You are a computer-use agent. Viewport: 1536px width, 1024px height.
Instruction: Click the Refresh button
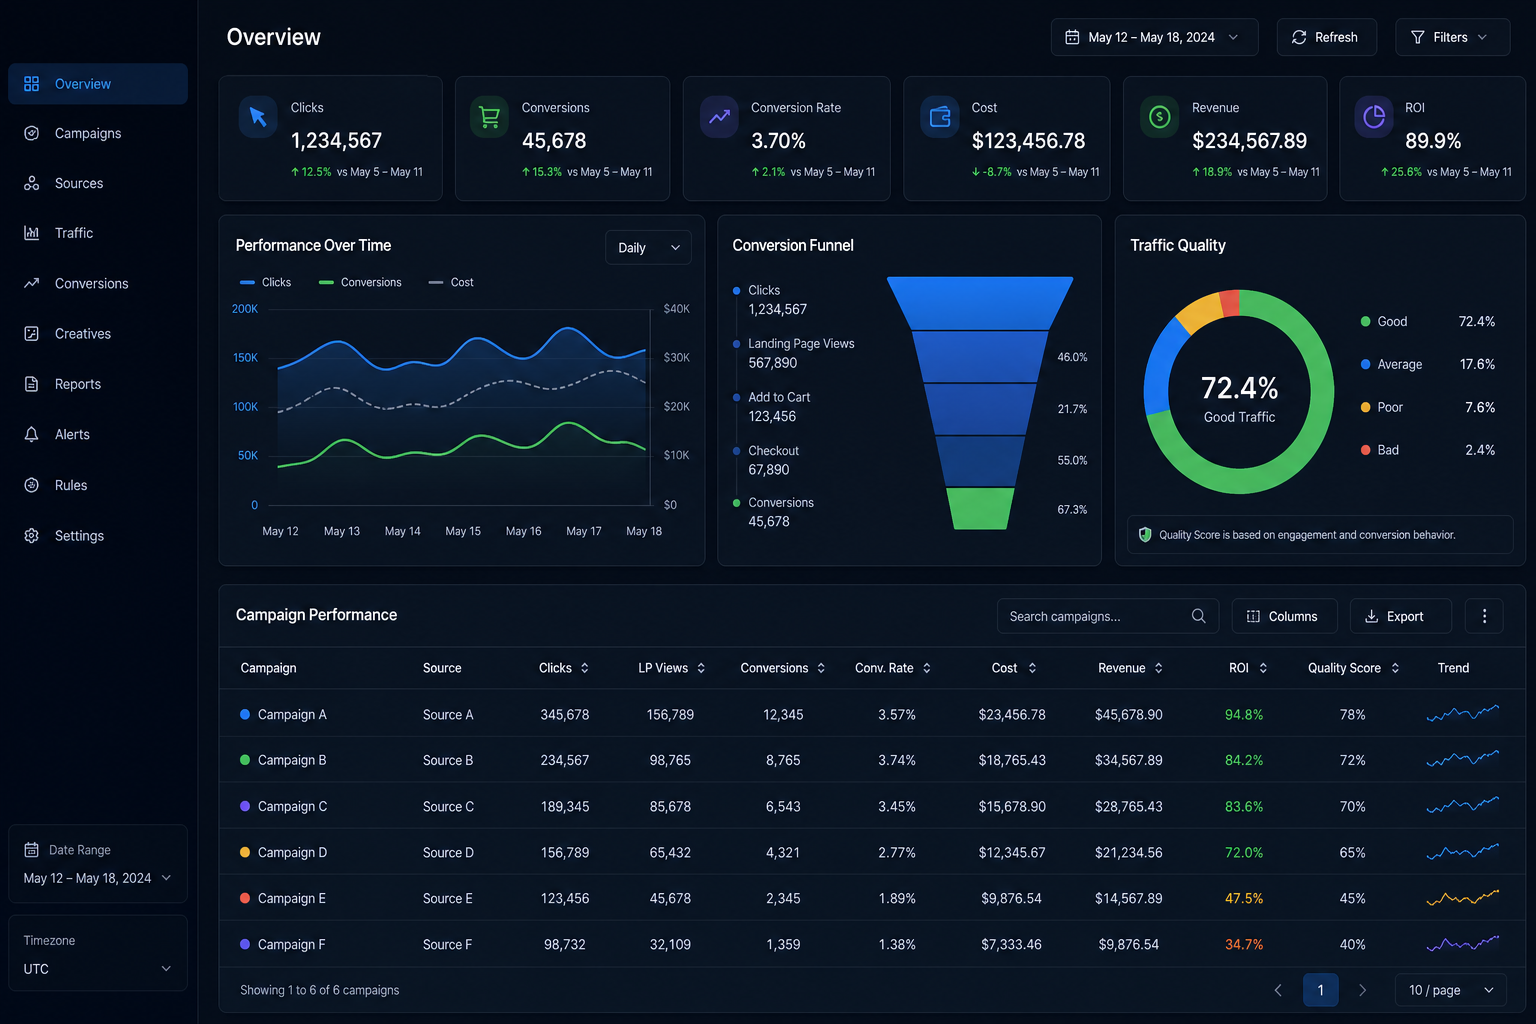(x=1326, y=37)
